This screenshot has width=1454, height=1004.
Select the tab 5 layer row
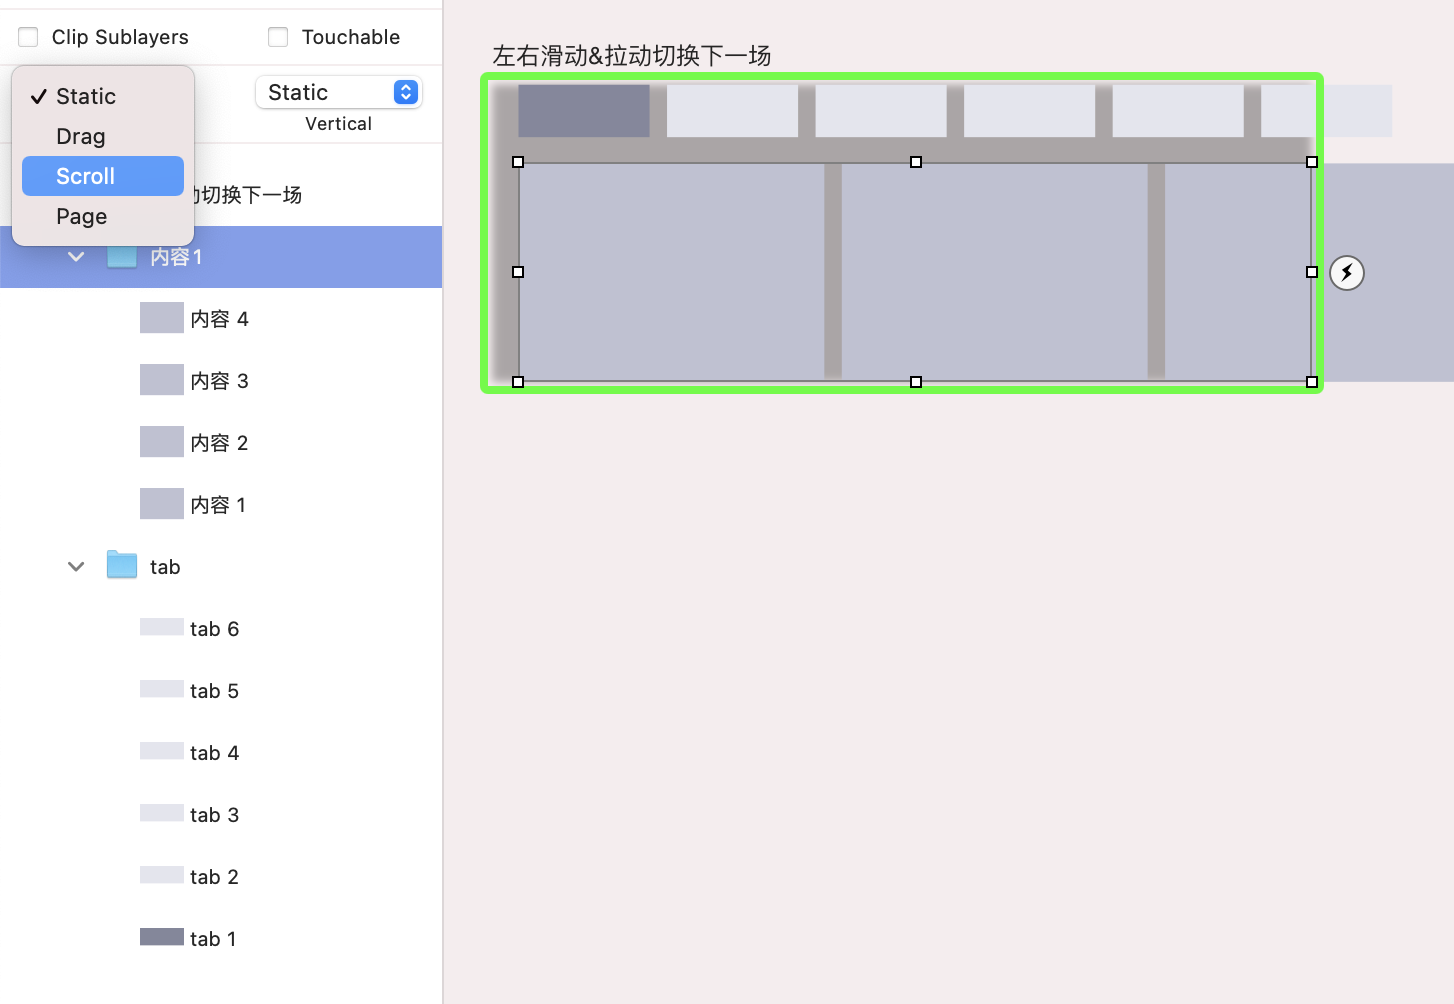click(215, 690)
